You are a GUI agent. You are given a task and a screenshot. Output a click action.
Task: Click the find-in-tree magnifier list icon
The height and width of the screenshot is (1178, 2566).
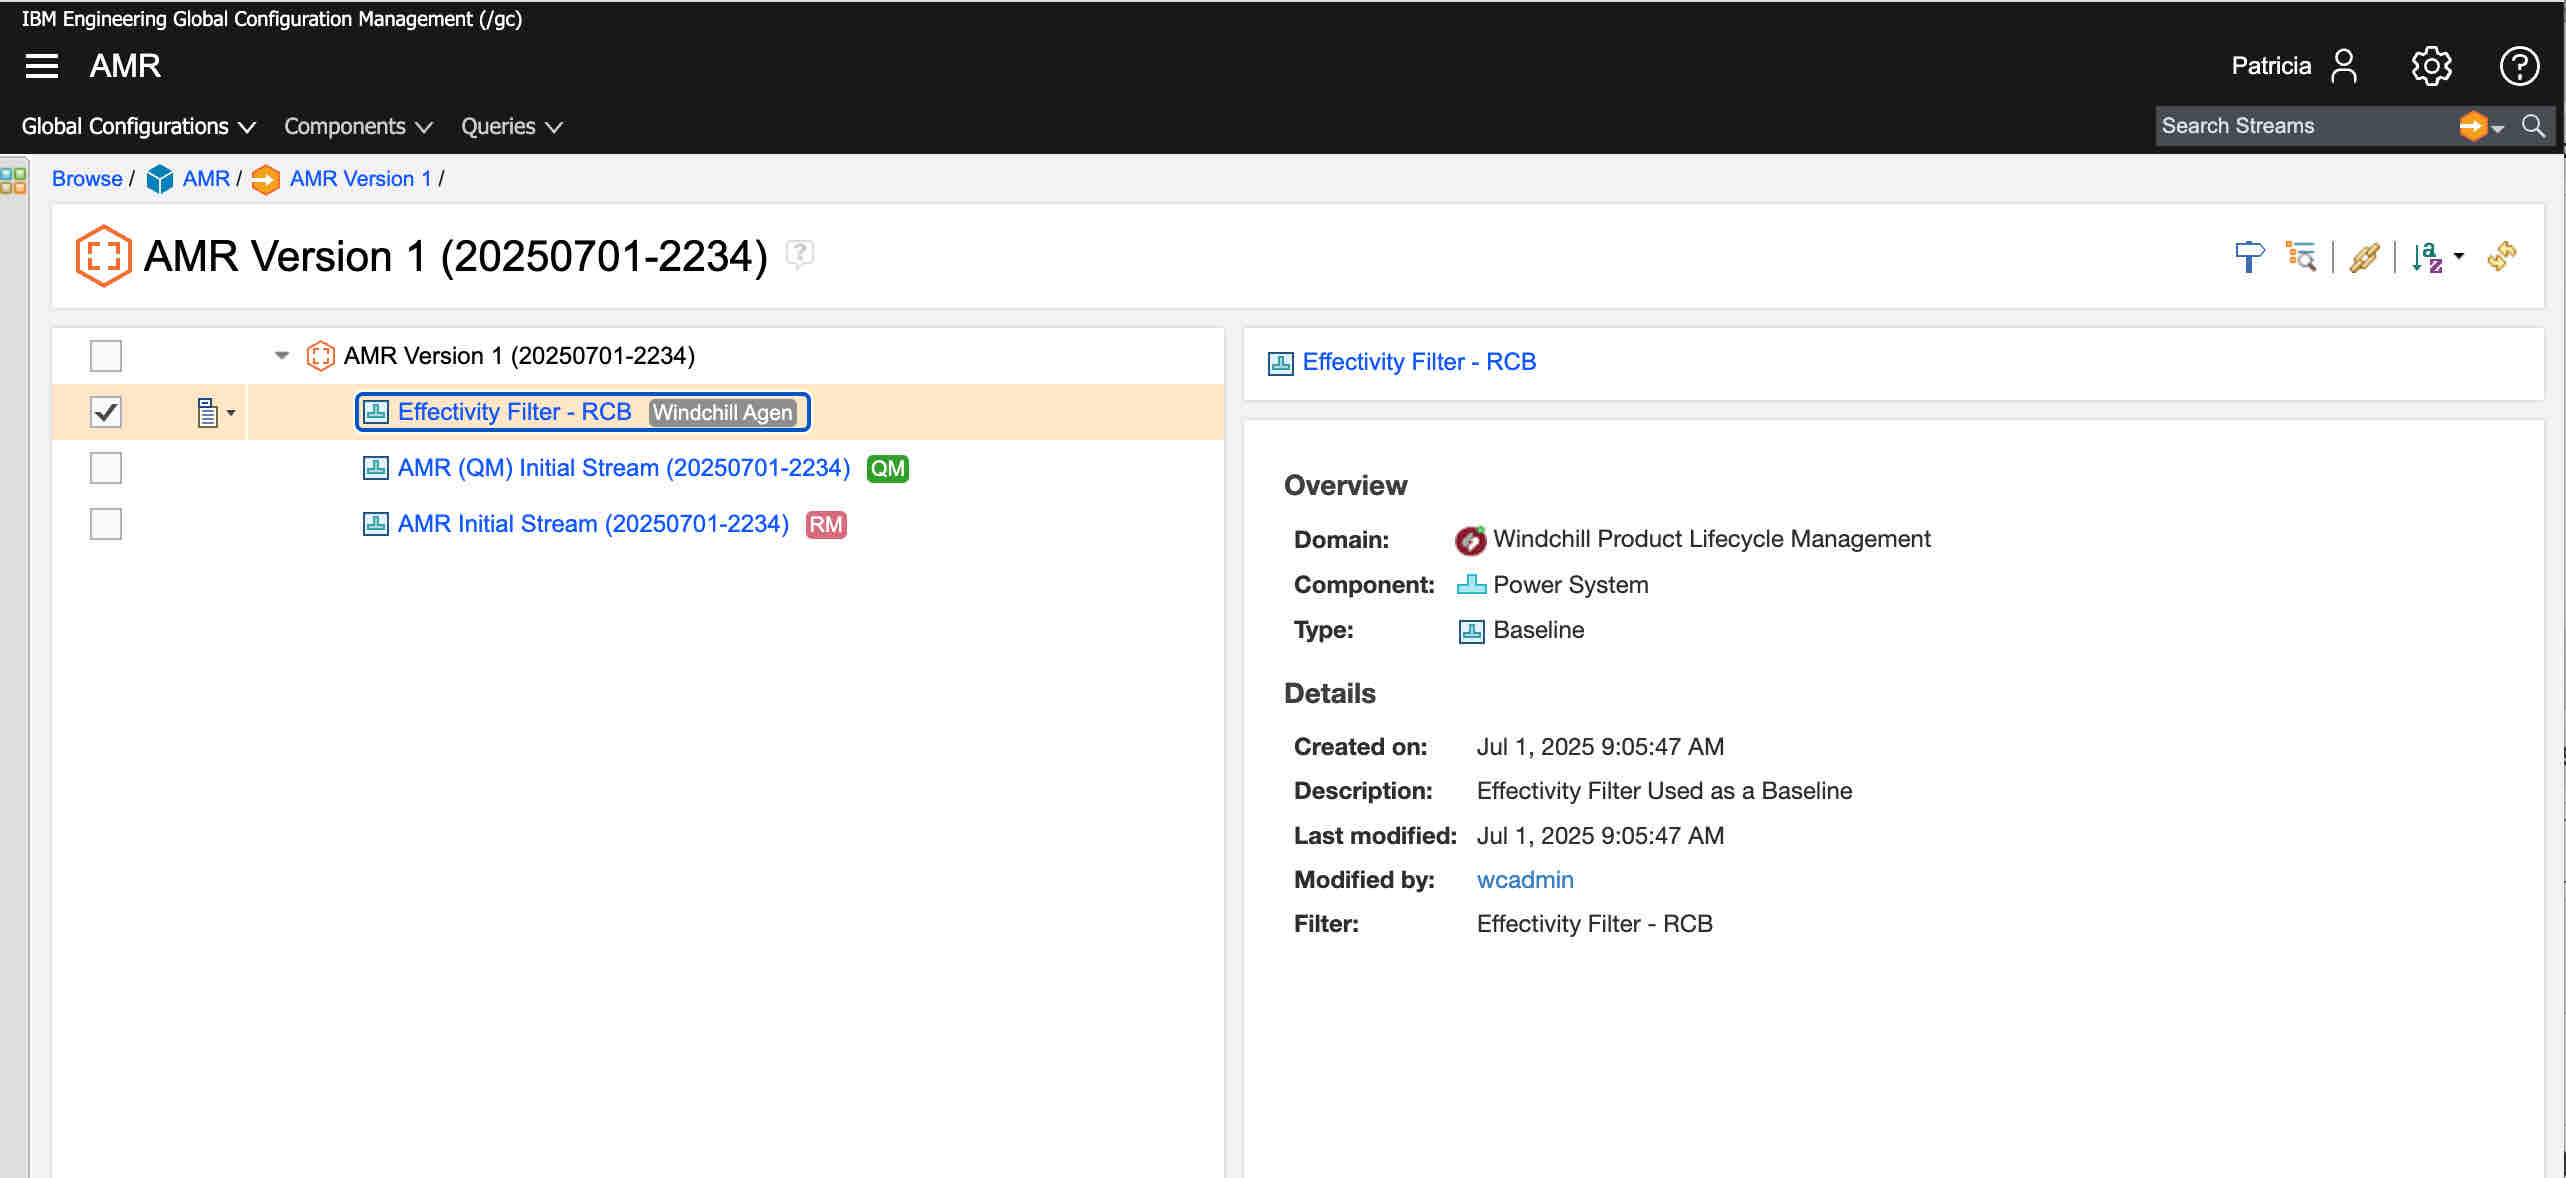pos(2301,257)
